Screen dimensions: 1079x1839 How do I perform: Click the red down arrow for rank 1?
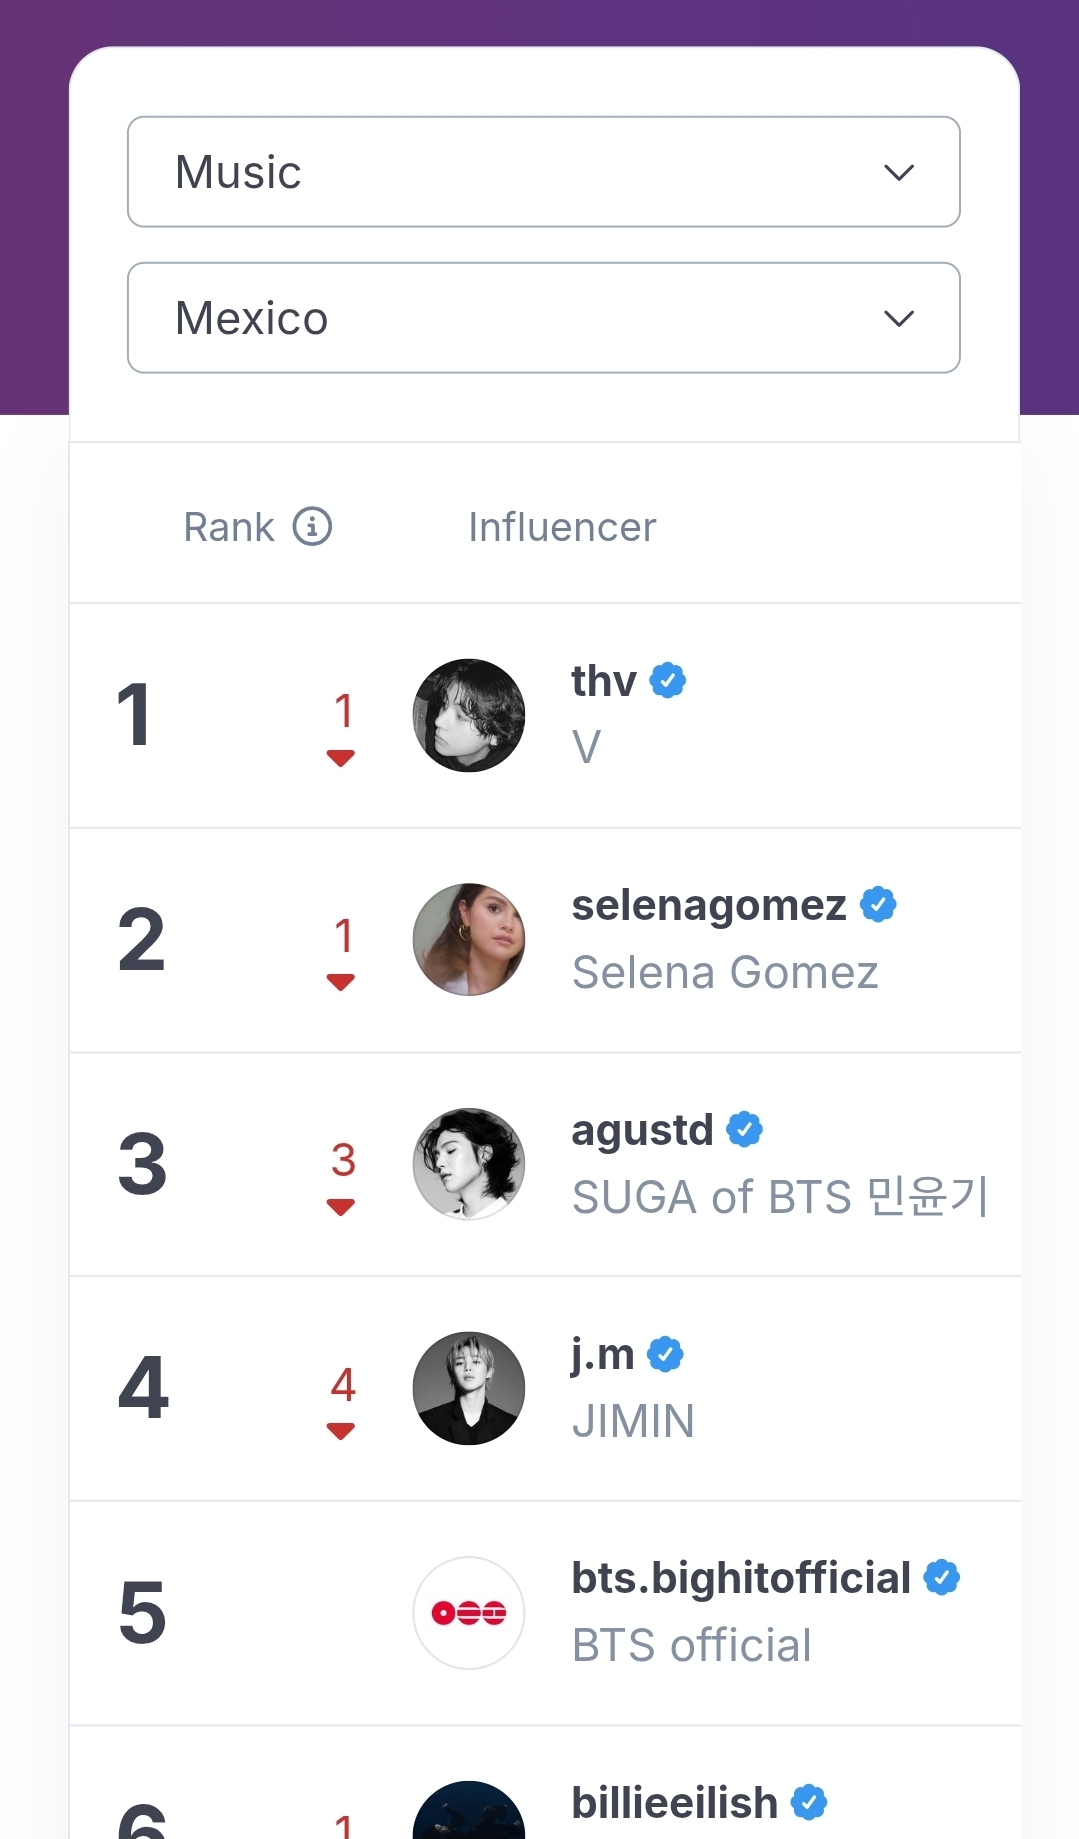click(341, 758)
